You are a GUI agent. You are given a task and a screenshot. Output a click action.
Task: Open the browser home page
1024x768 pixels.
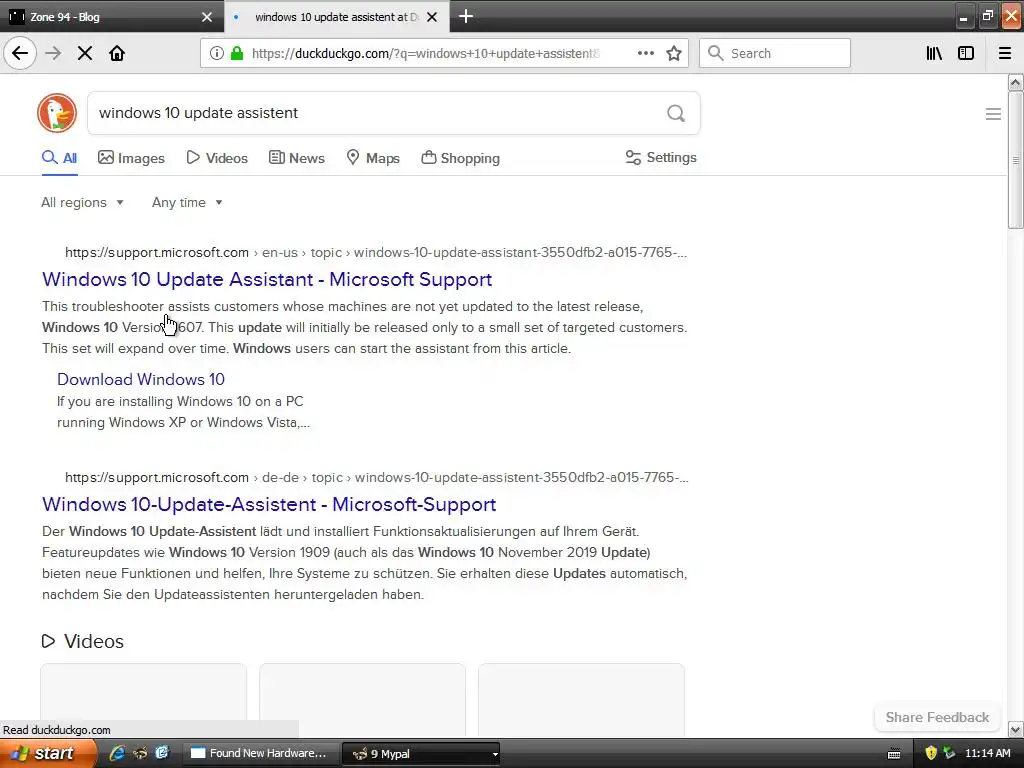(117, 53)
